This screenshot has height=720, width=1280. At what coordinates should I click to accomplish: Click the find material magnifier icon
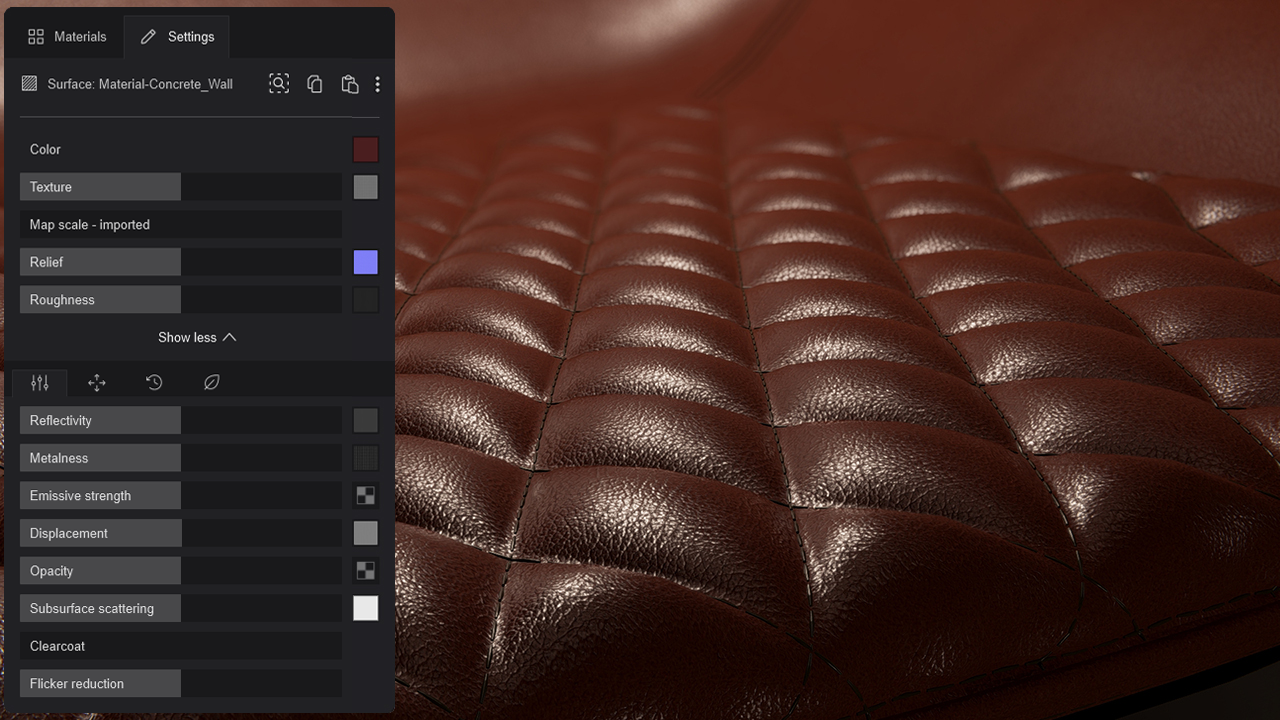(x=279, y=84)
